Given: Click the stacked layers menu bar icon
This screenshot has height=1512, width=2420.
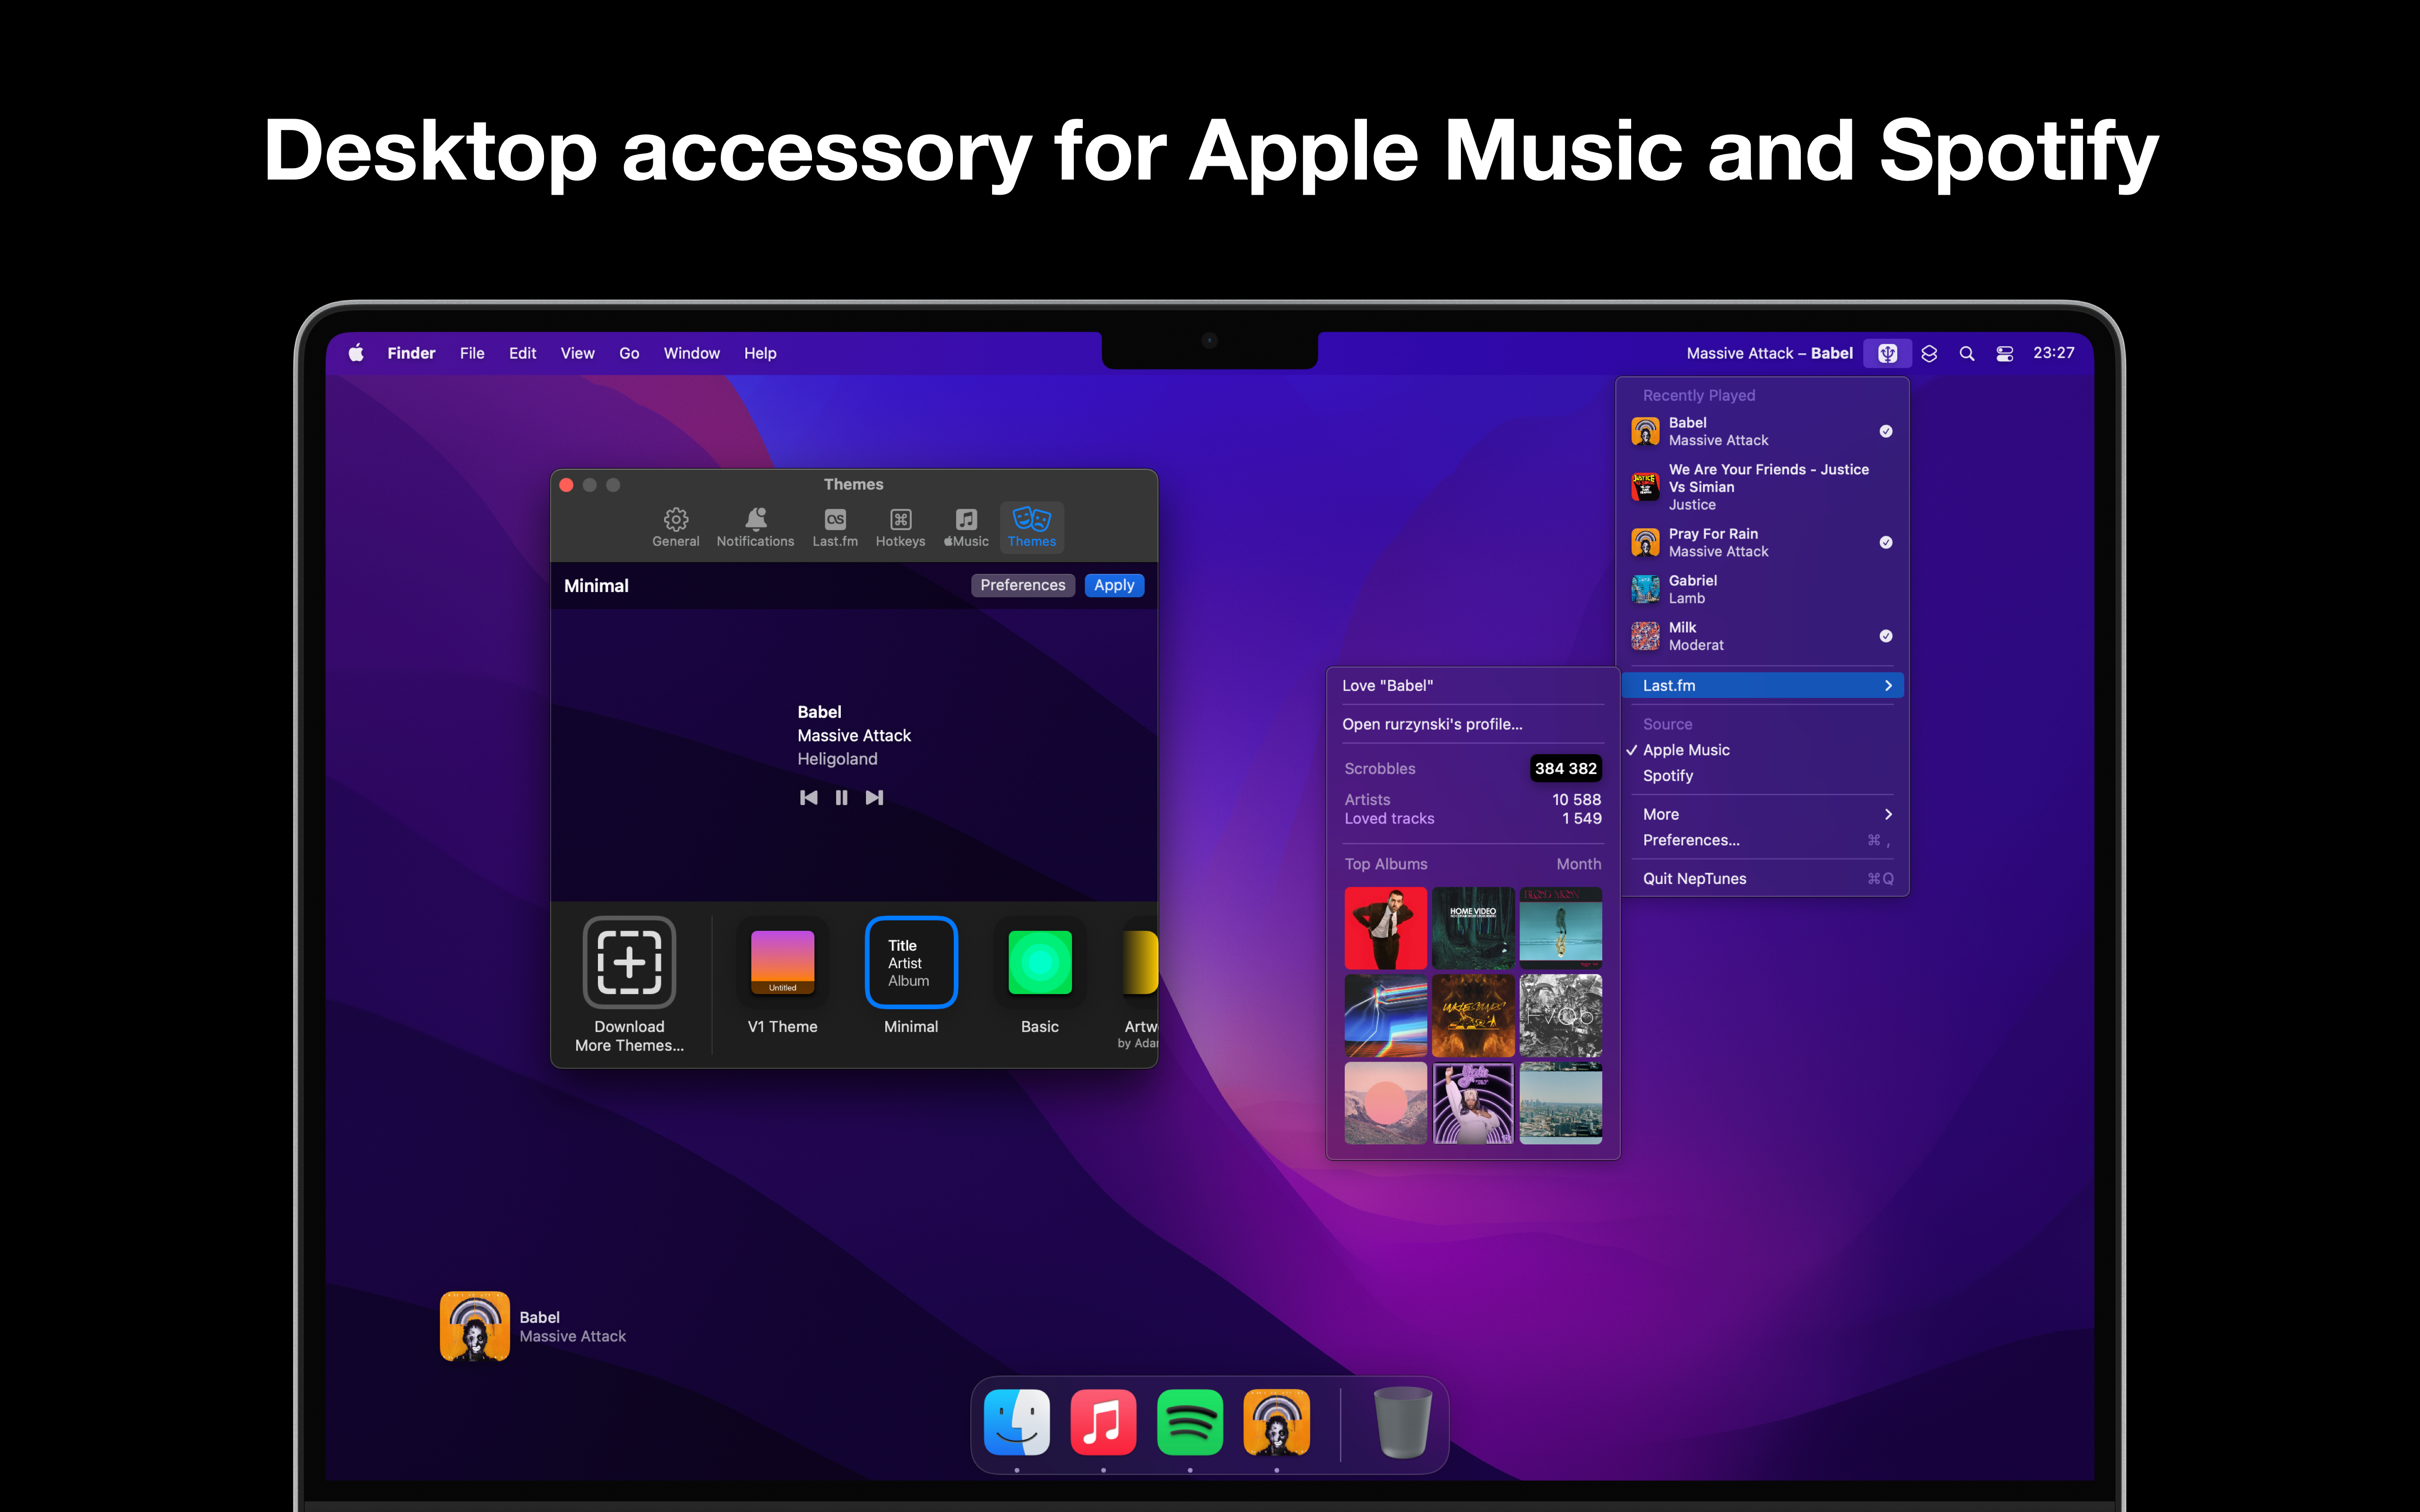Looking at the screenshot, I should pyautogui.click(x=1929, y=353).
